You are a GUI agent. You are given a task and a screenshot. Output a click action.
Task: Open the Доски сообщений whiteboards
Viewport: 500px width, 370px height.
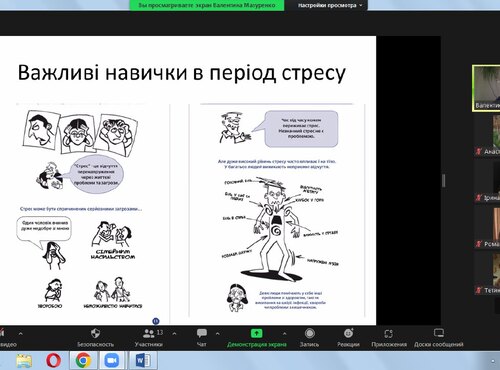coord(439,337)
